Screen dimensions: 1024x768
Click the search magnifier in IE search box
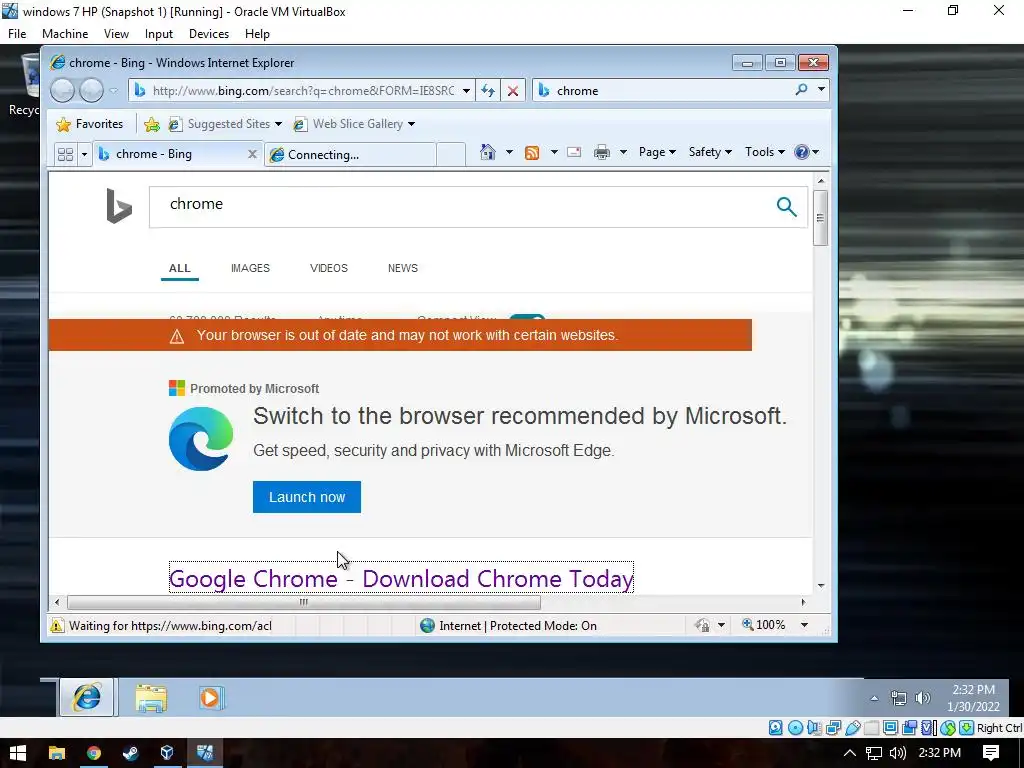coord(801,90)
